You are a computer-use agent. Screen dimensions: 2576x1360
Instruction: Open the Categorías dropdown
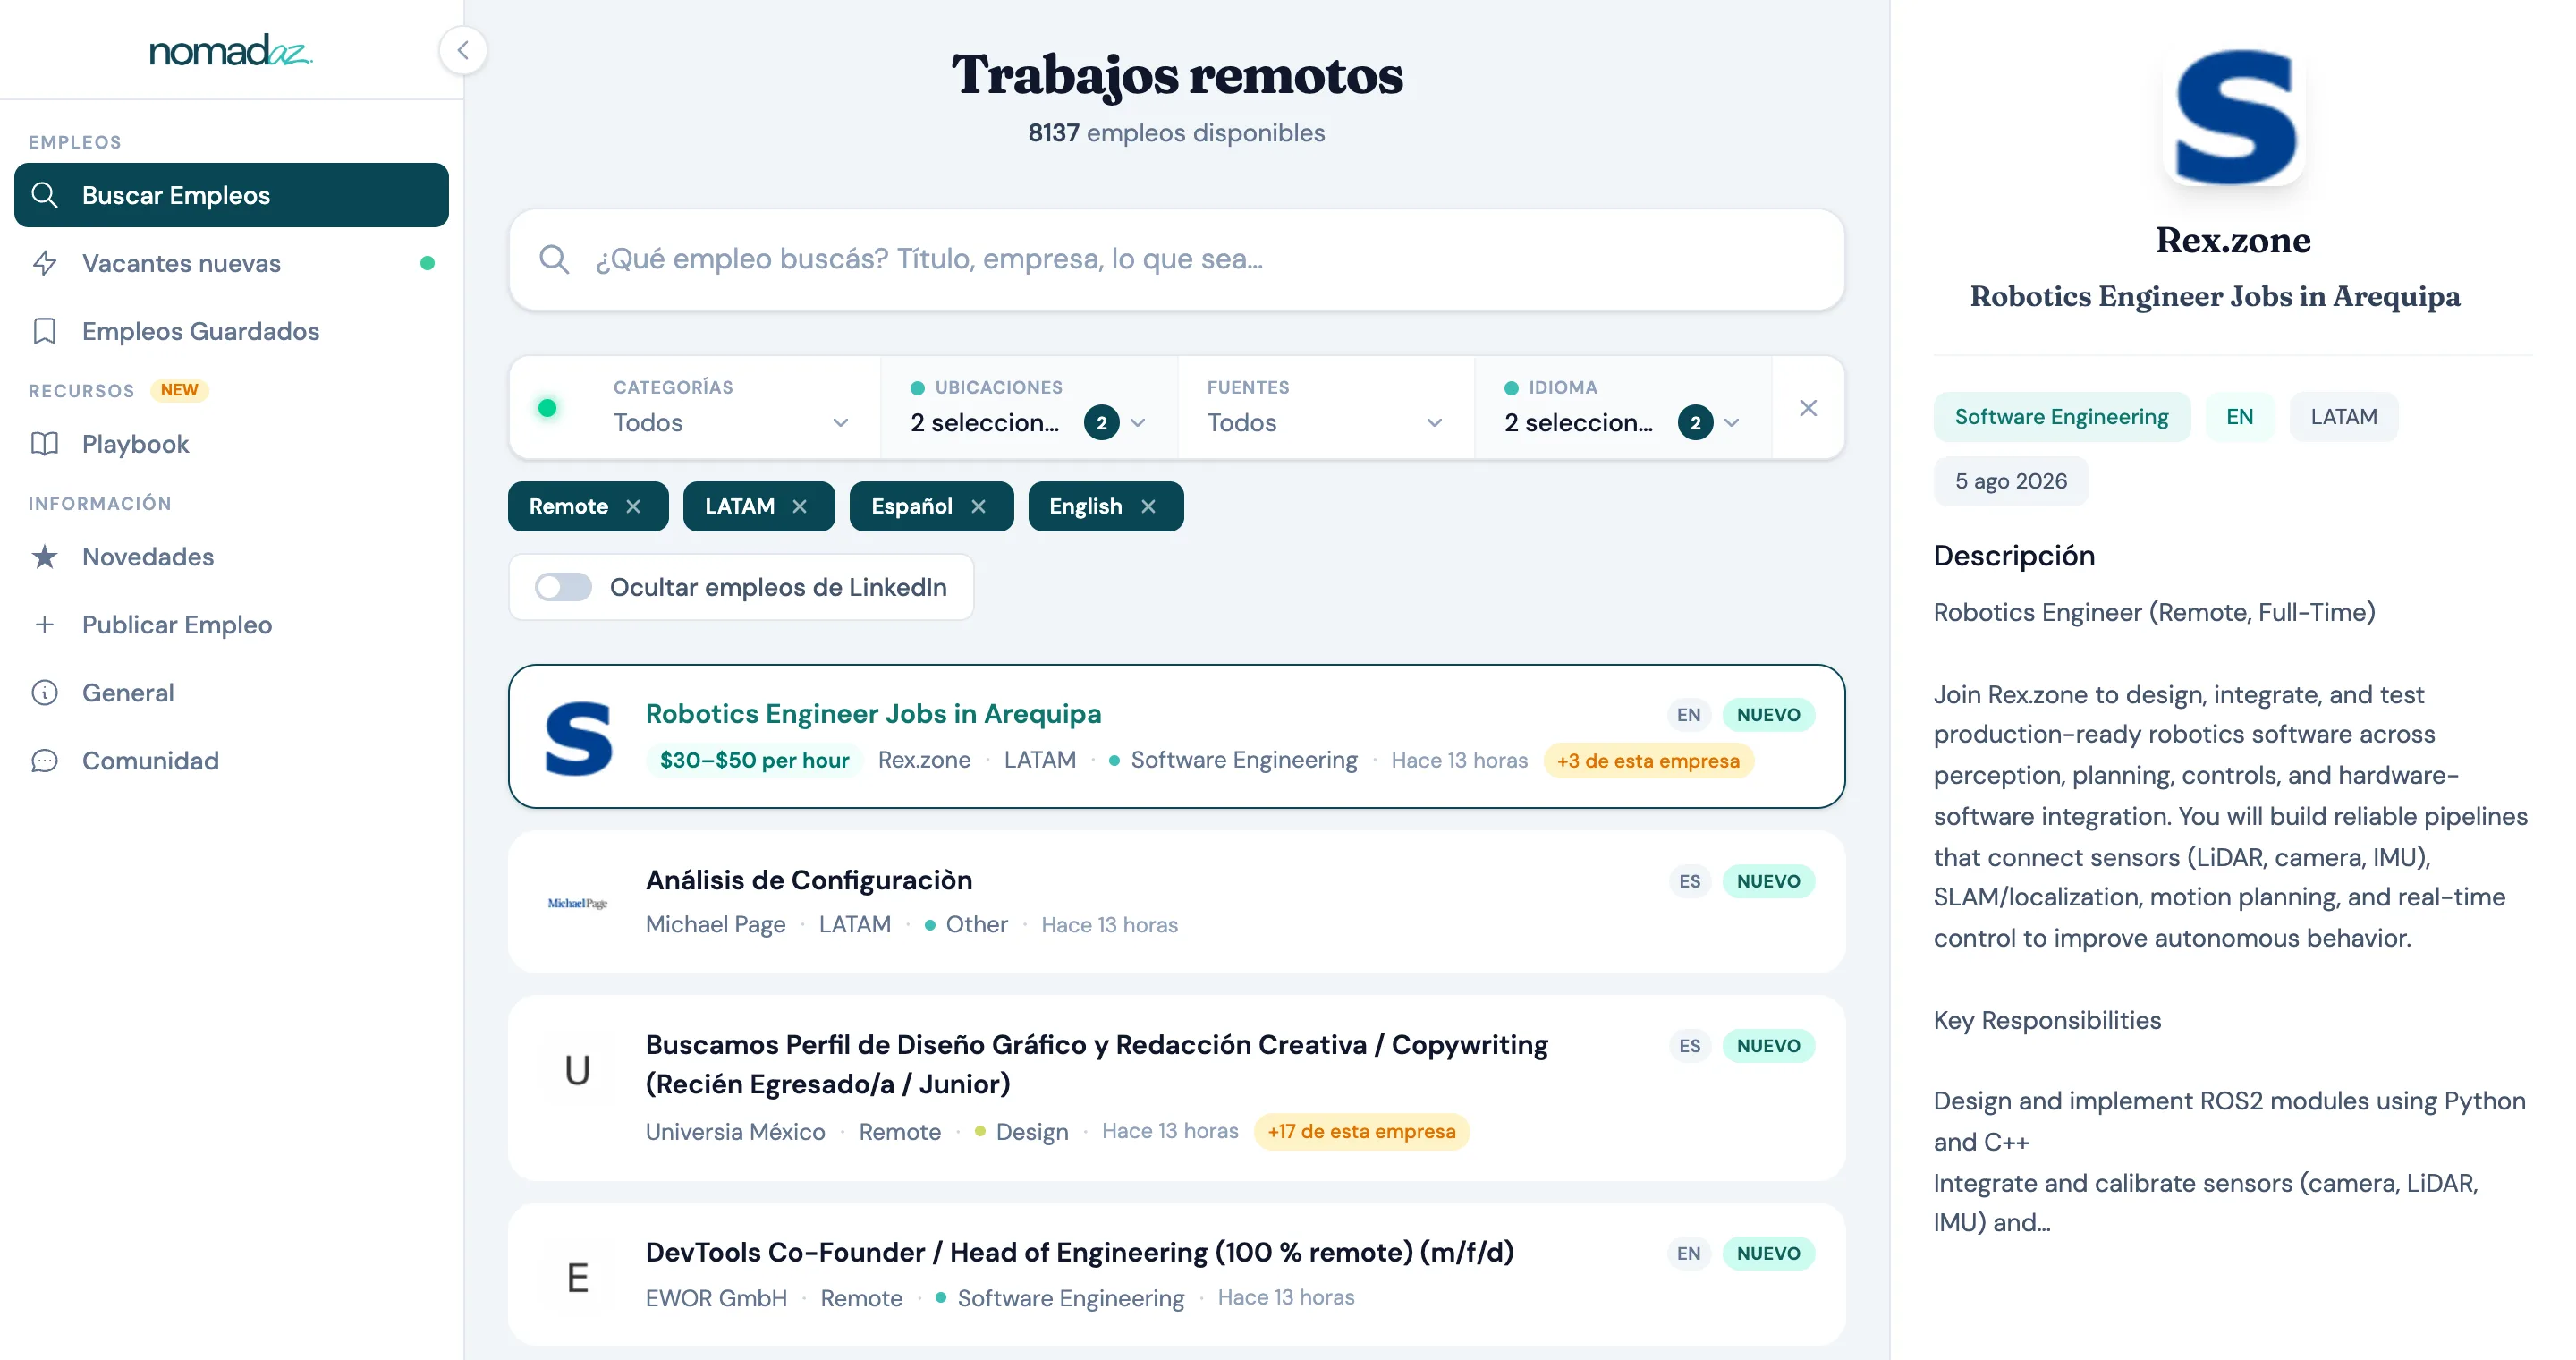730,408
